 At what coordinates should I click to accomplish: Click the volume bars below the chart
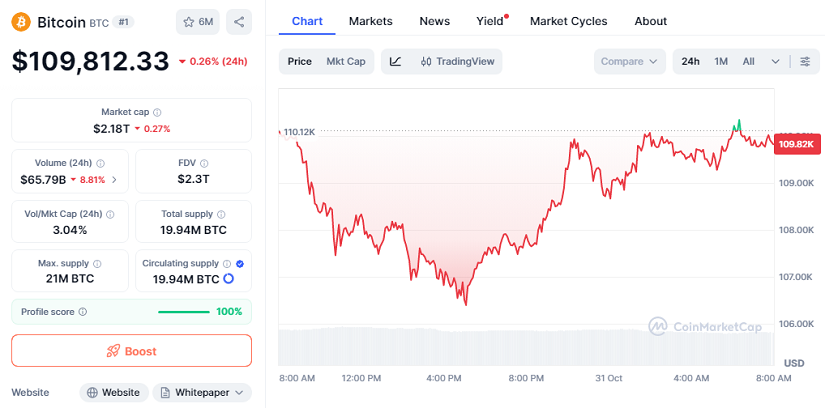pyautogui.click(x=526, y=347)
